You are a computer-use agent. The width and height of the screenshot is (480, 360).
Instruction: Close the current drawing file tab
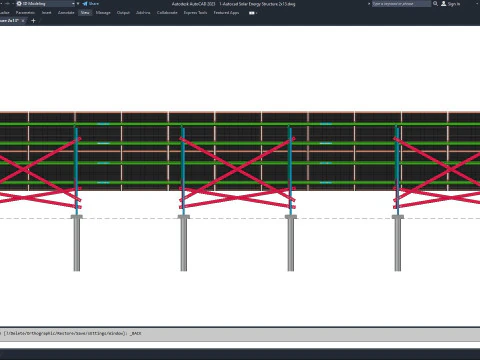(23, 21)
